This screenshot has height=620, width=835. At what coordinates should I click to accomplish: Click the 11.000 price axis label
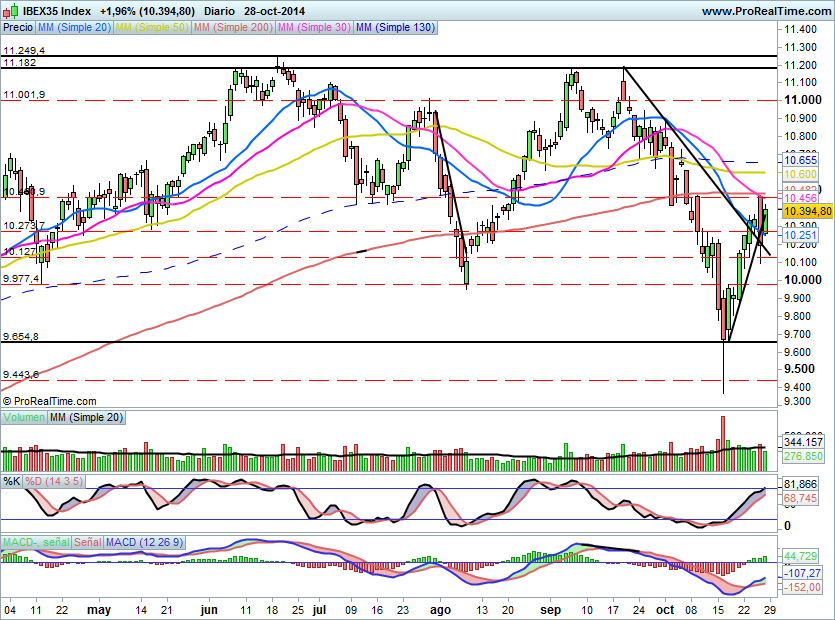803,100
